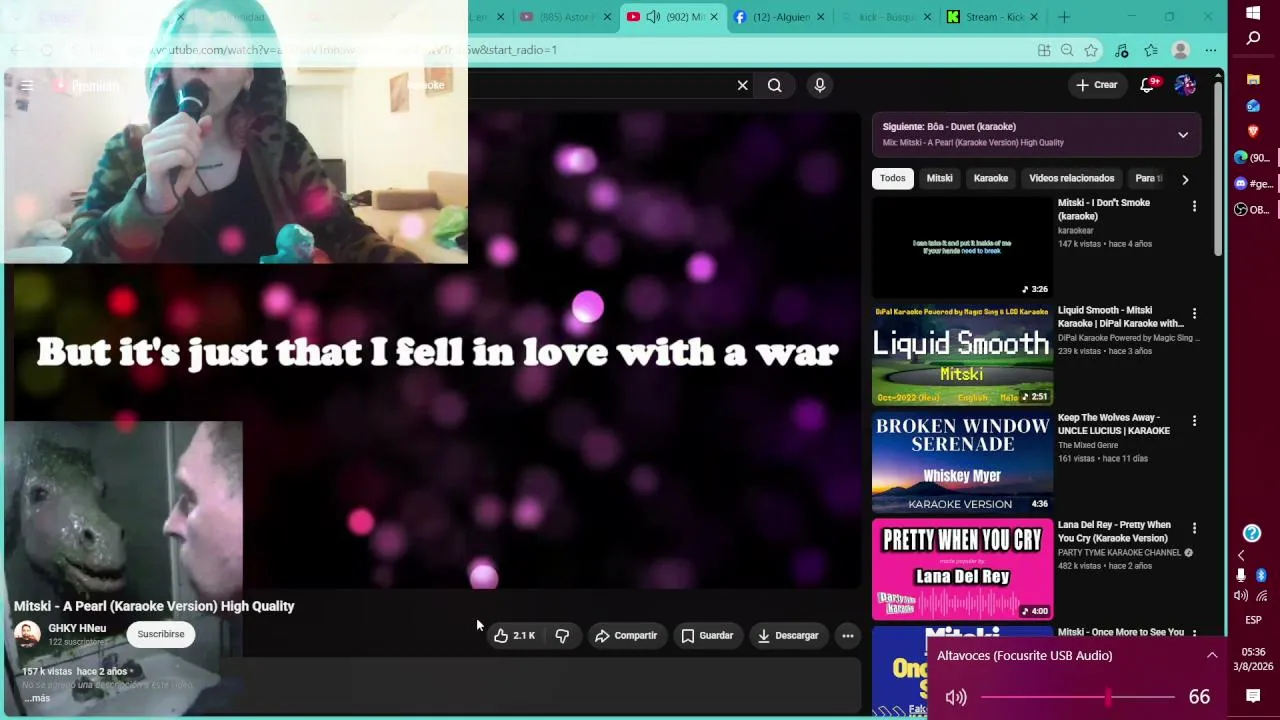The height and width of the screenshot is (720, 1280).
Task: Expand the audio device list chevron
Action: click(x=1212, y=655)
